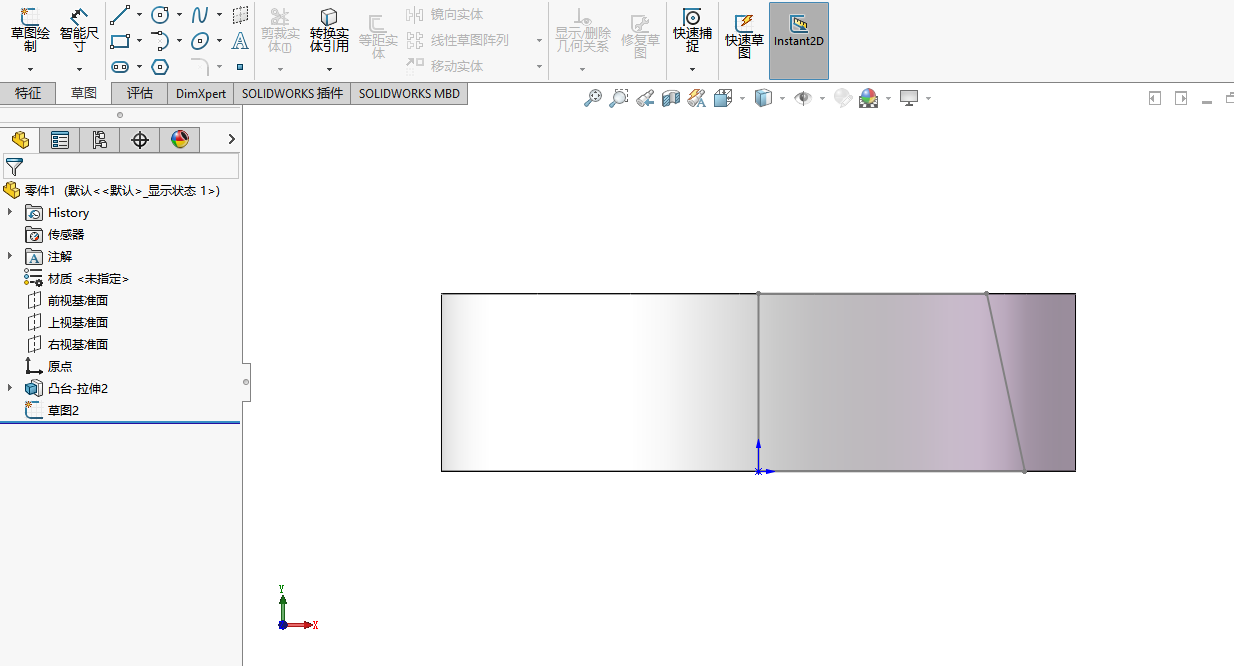Select 前视基准面 (Front Plane) in tree

pyautogui.click(x=78, y=300)
